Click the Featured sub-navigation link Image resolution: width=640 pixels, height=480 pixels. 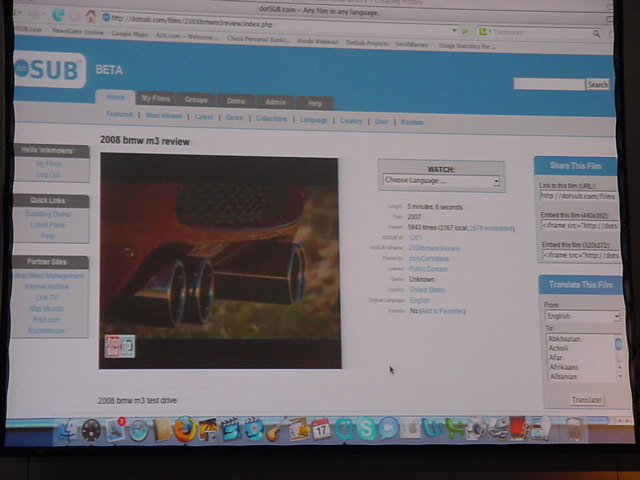tap(119, 114)
